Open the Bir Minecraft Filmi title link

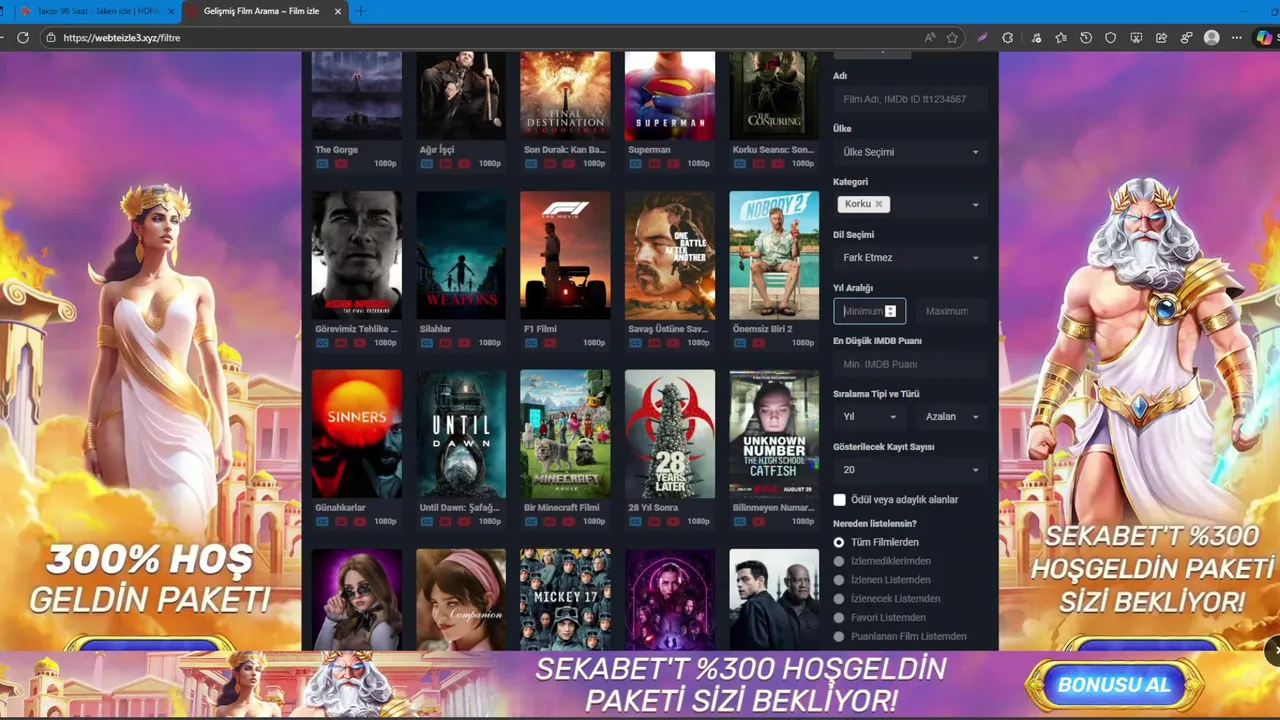562,508
